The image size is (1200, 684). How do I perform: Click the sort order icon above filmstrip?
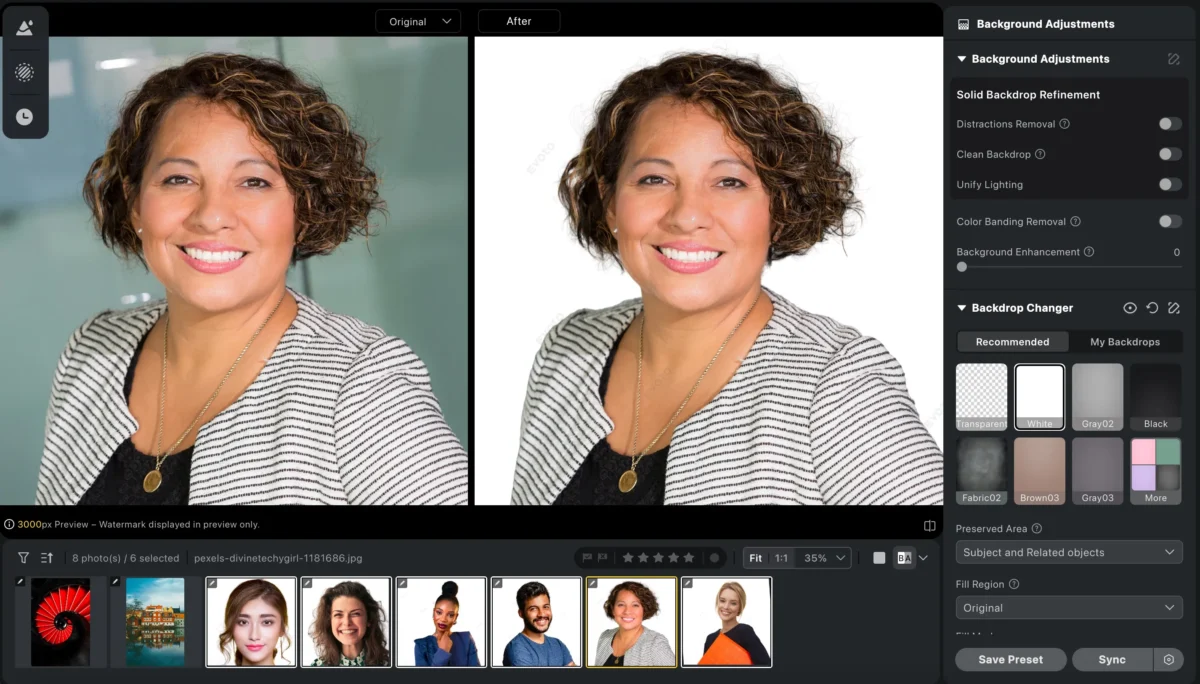[x=47, y=558]
